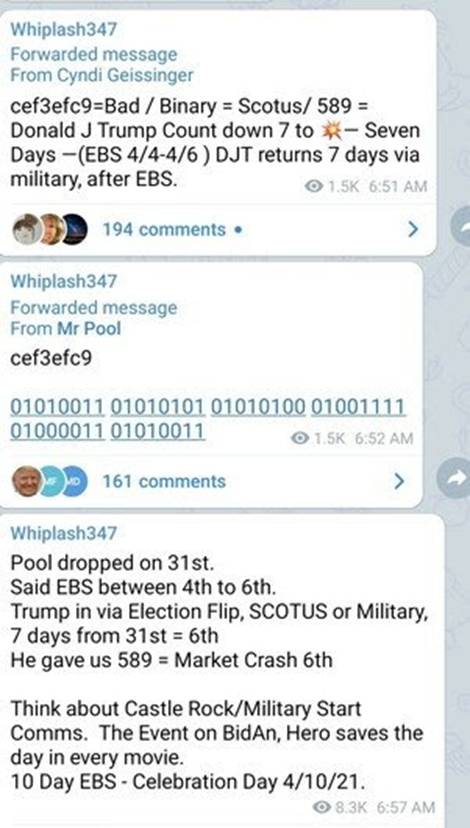Tap the eye views icon at 6:51 AM

pos(314,186)
